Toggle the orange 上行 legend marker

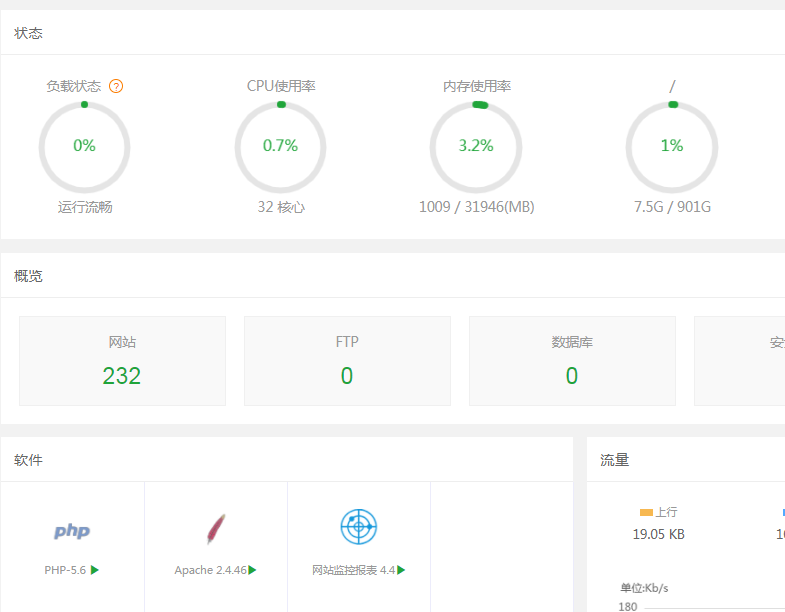point(646,512)
